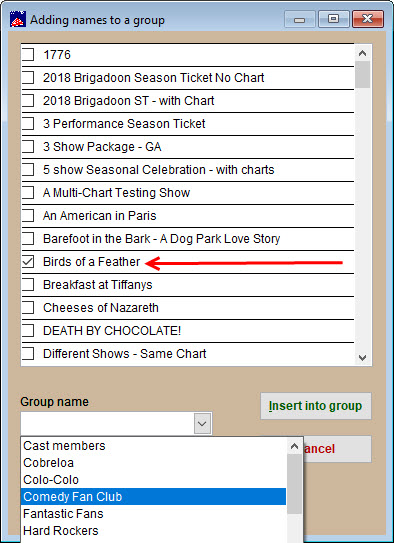Click the down arrow on show list scrollbar
The width and height of the screenshot is (394, 543).
[x=362, y=357]
